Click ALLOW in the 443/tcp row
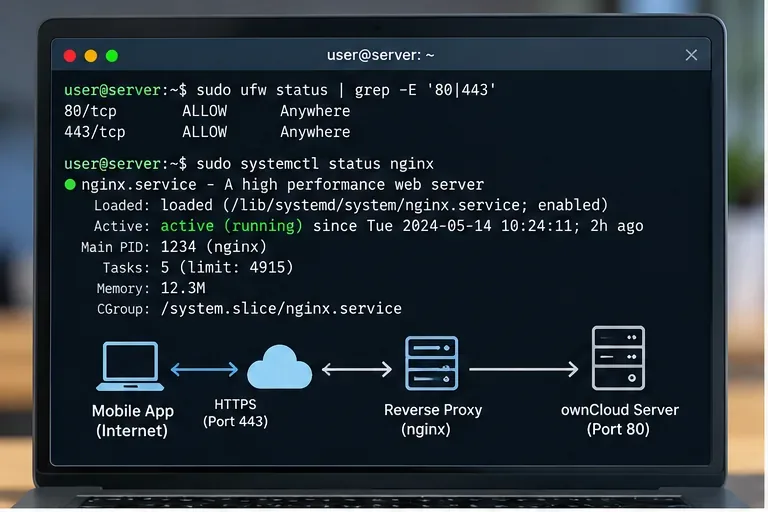Screen dimensions: 768x512 tap(204, 132)
